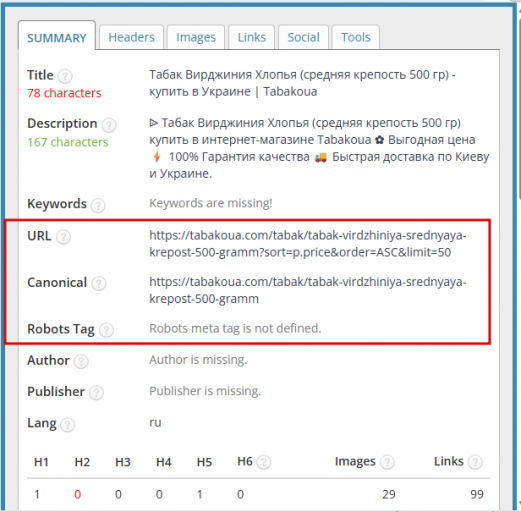Click the red H2 count value 0
The image size is (521, 512).
click(78, 494)
